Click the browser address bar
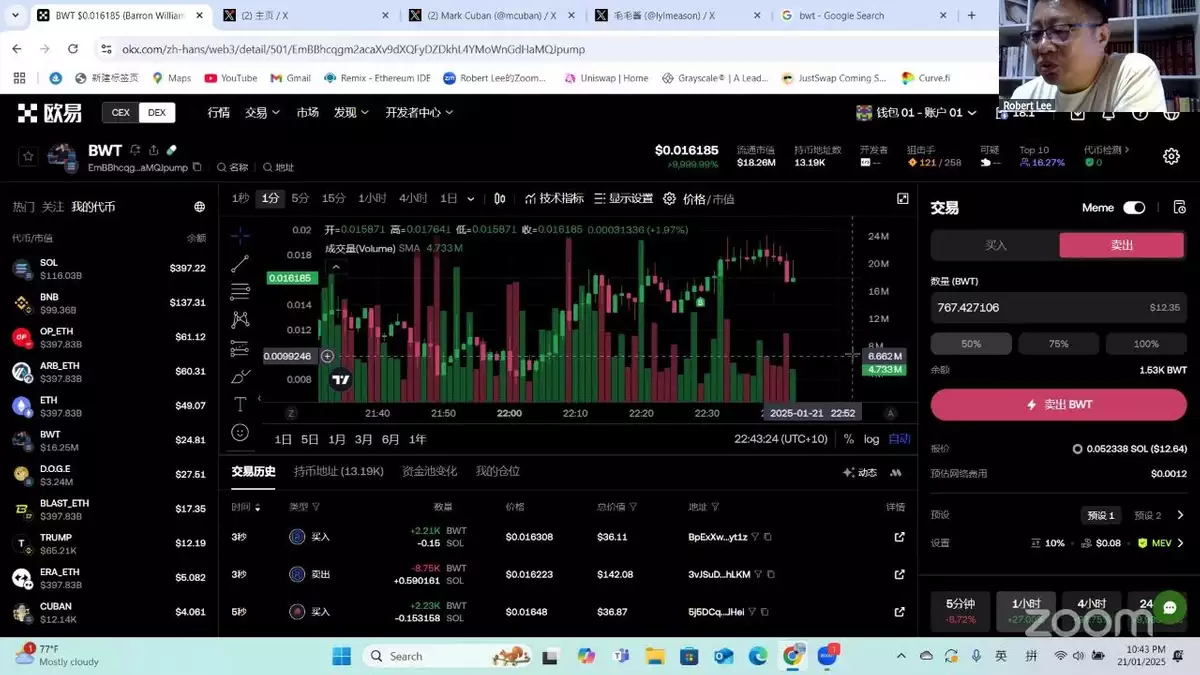 [540, 49]
